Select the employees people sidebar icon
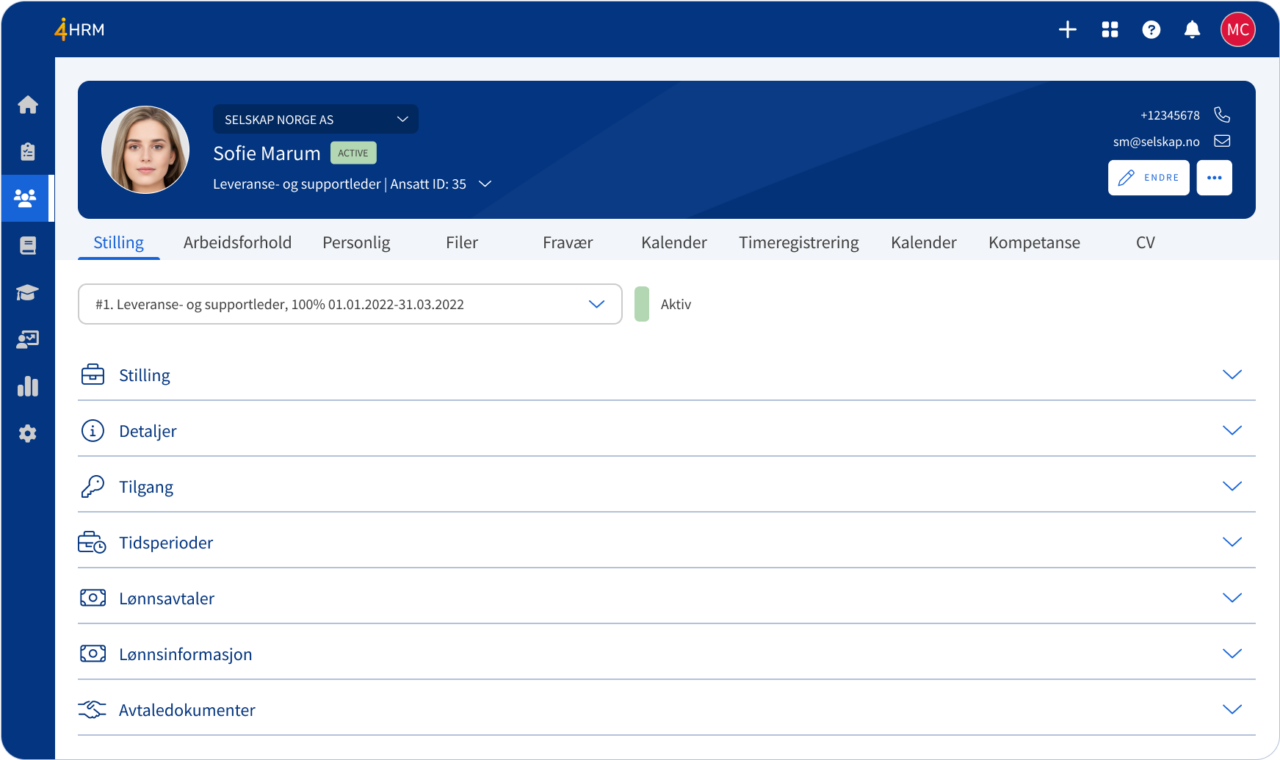 pos(26,198)
